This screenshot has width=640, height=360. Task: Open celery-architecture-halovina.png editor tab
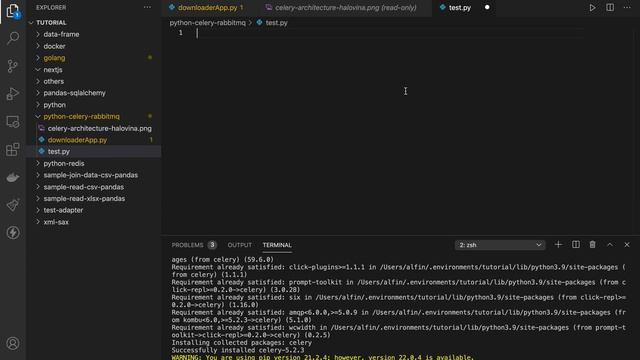(345, 7)
